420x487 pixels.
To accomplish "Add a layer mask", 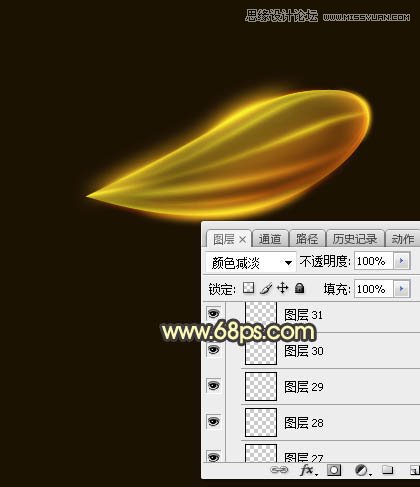I will (334, 470).
